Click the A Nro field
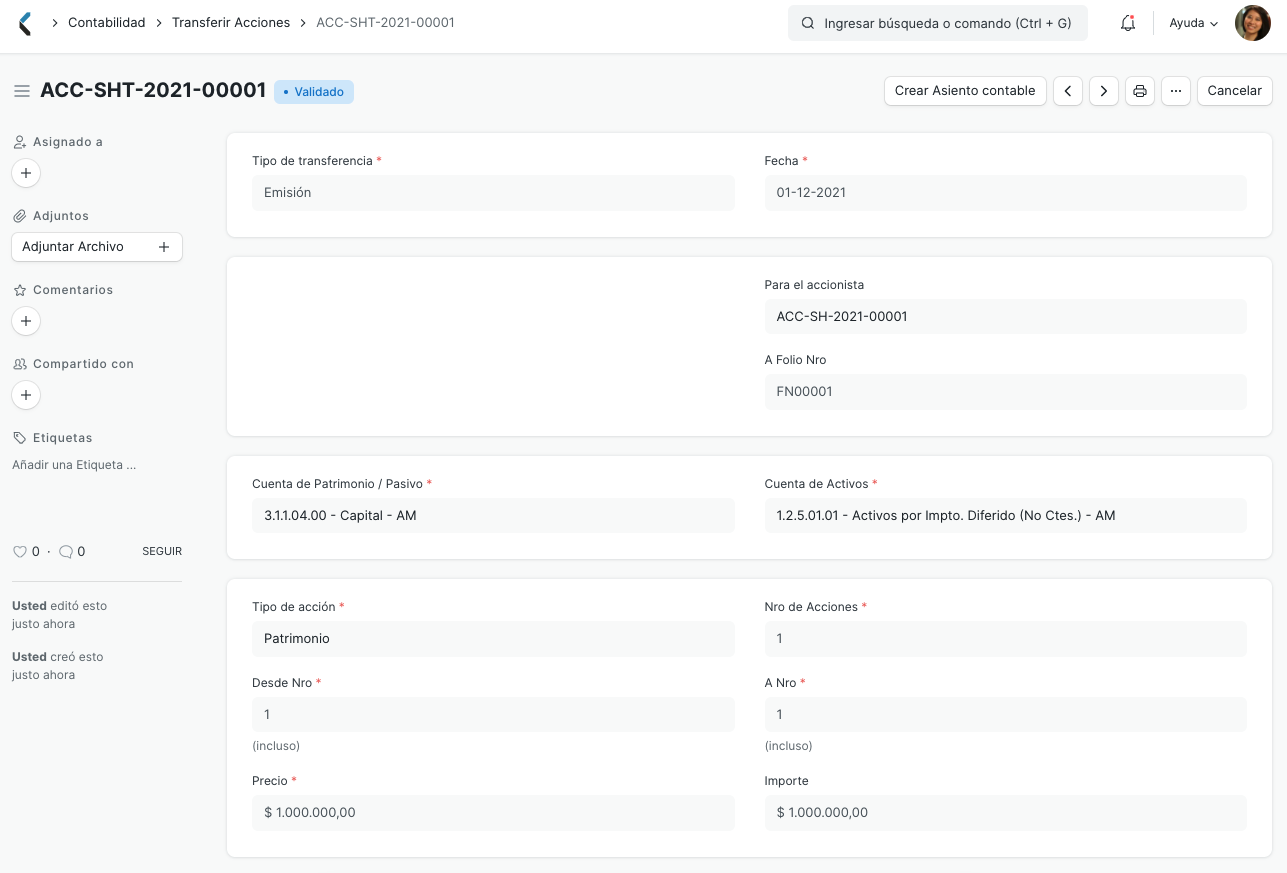Image resolution: width=1287 pixels, height=873 pixels. click(1005, 715)
